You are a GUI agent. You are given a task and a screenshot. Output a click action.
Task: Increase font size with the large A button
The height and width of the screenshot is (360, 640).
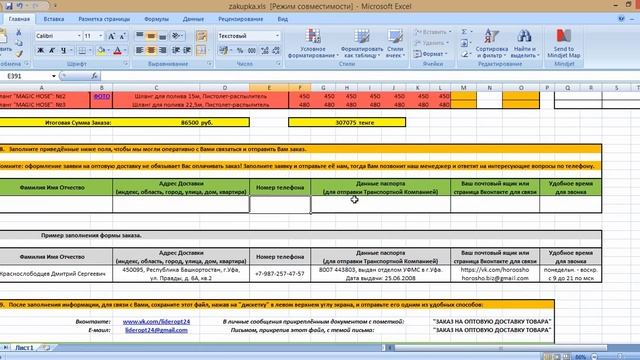[x=111, y=36]
